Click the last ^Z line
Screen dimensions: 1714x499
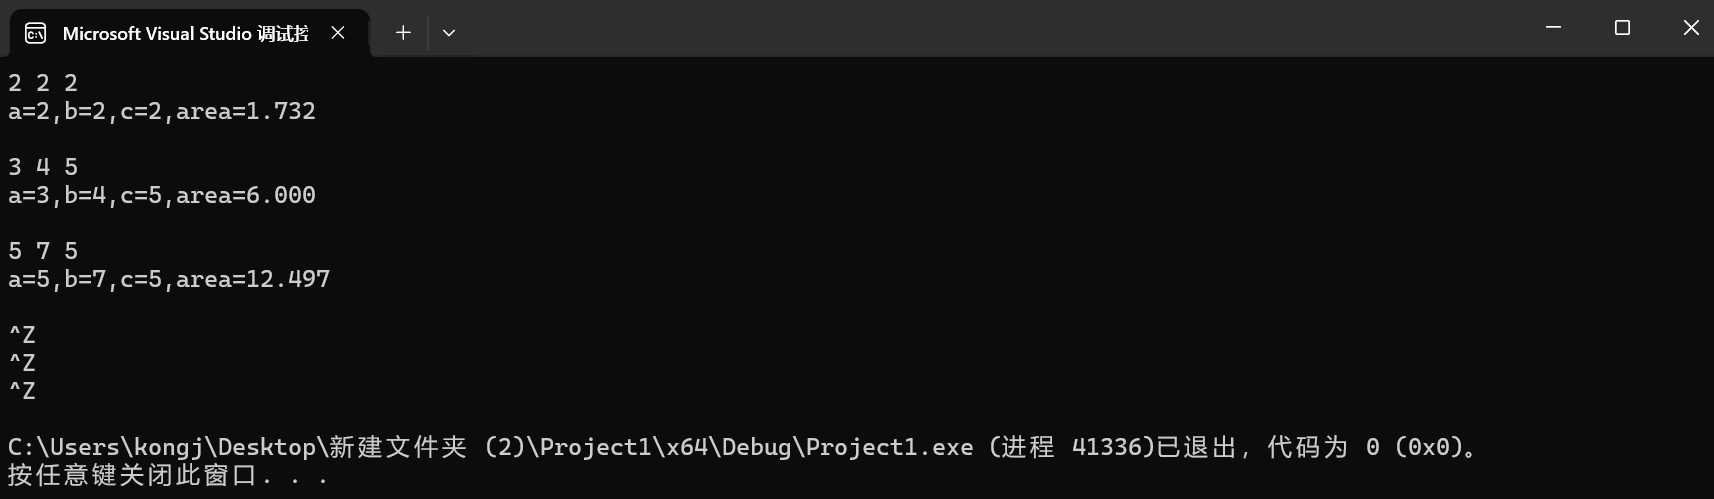[22, 391]
